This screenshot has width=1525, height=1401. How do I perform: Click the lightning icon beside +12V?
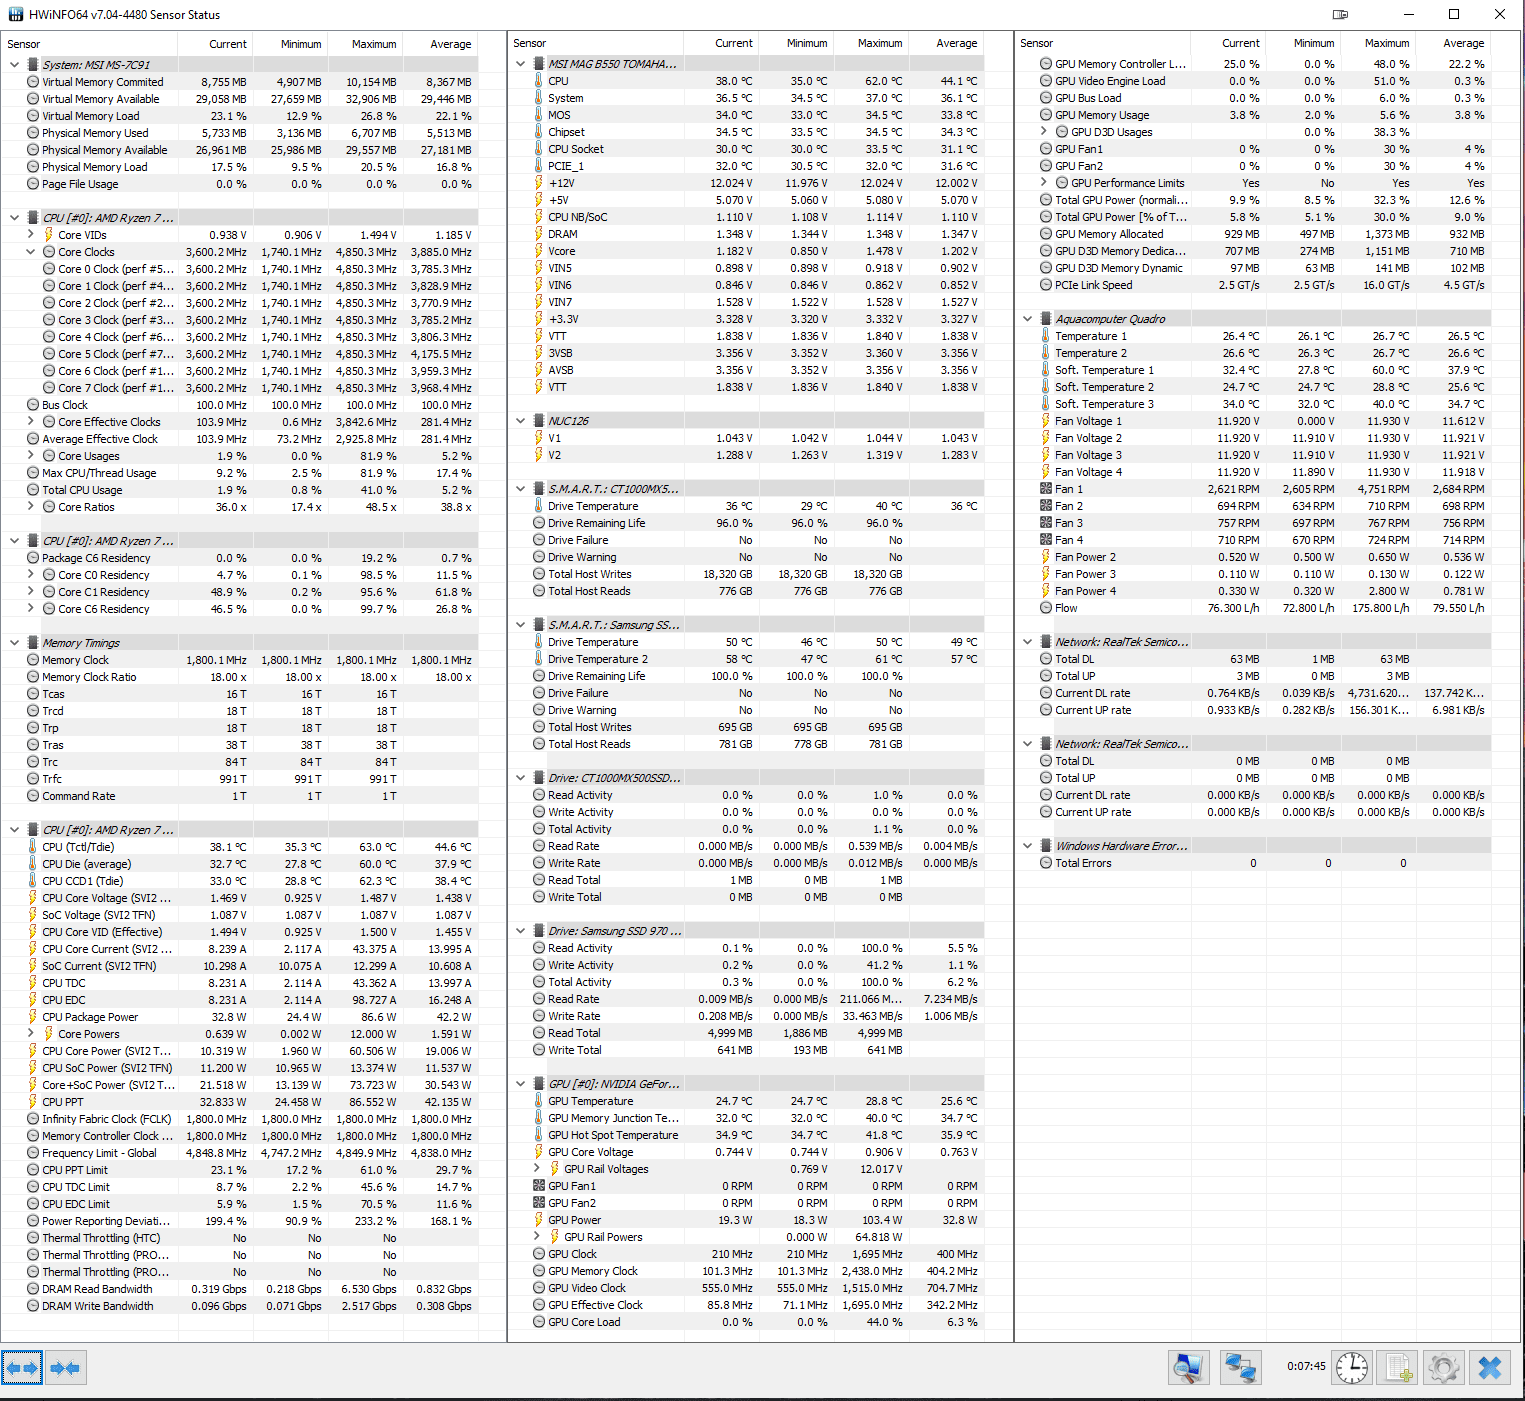539,183
